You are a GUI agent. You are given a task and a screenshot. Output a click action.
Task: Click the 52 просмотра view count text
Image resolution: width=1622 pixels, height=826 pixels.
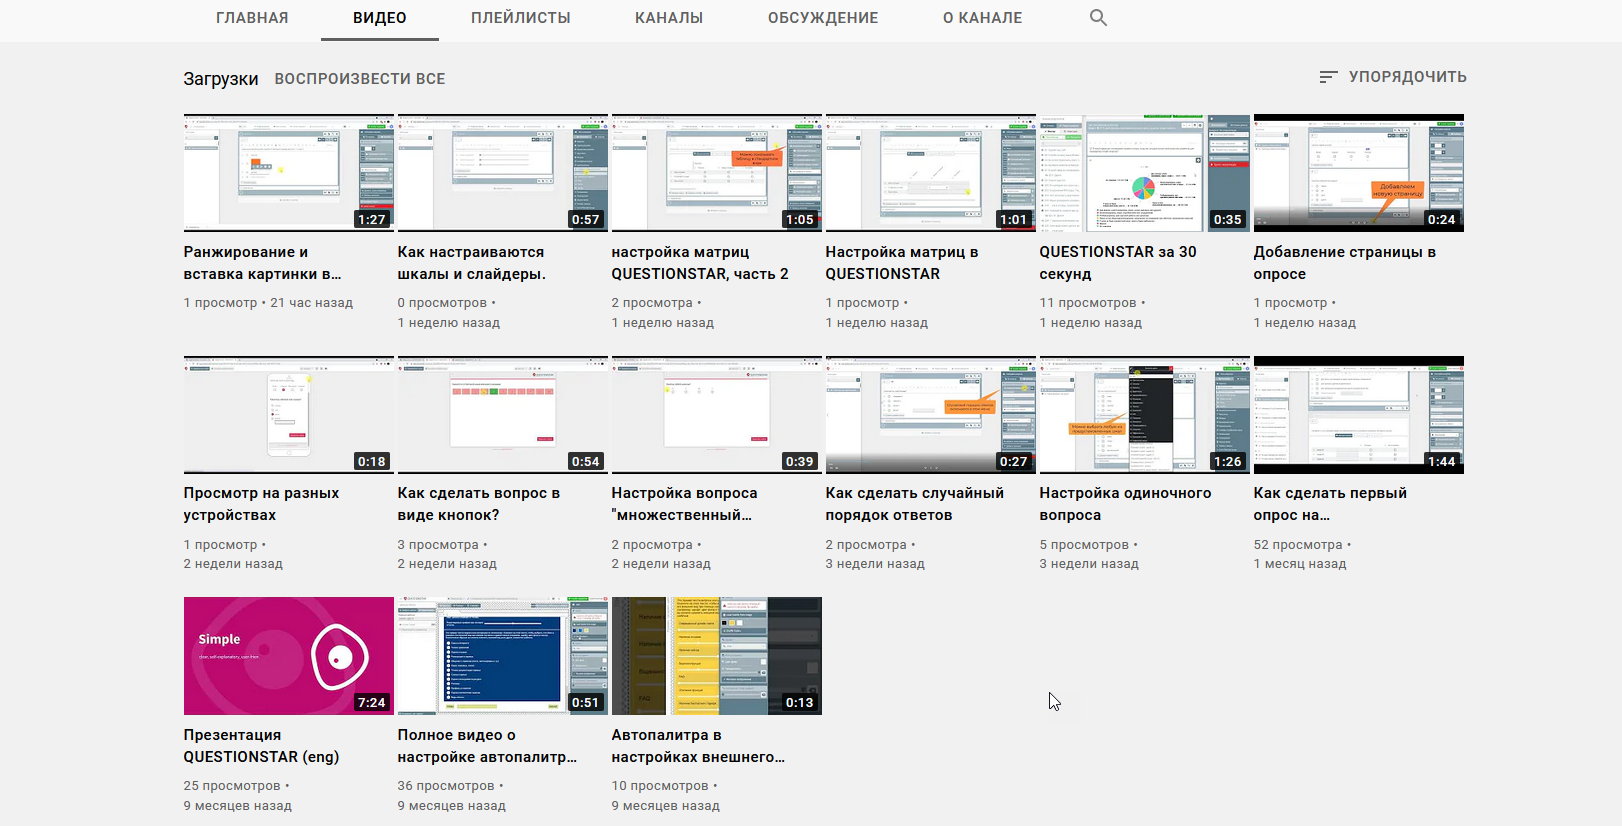pyautogui.click(x=1298, y=545)
